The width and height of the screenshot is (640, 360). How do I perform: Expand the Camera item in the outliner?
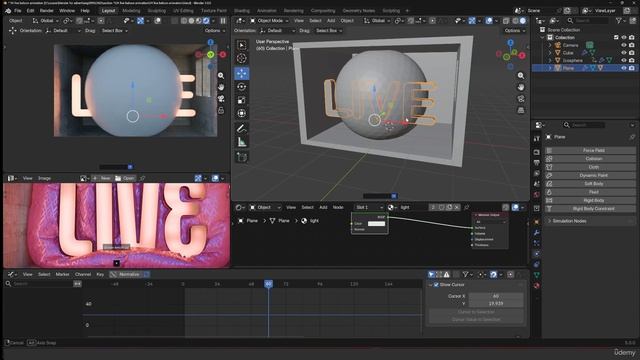[550, 45]
